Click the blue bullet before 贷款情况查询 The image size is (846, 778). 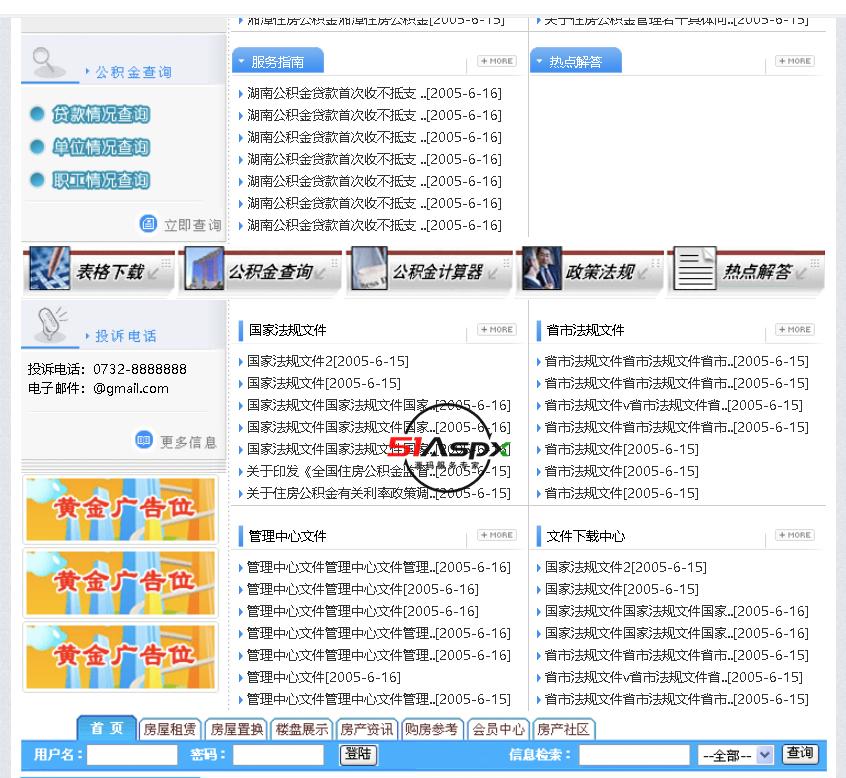(x=37, y=114)
